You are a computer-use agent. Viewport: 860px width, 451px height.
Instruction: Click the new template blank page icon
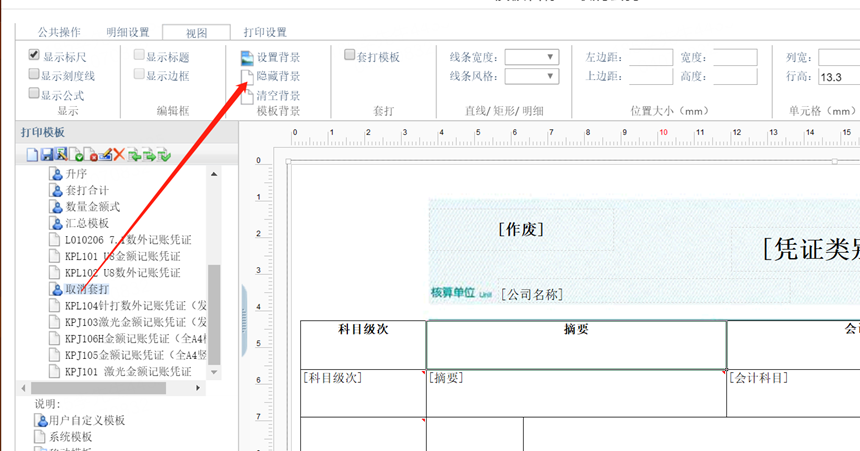[x=32, y=155]
